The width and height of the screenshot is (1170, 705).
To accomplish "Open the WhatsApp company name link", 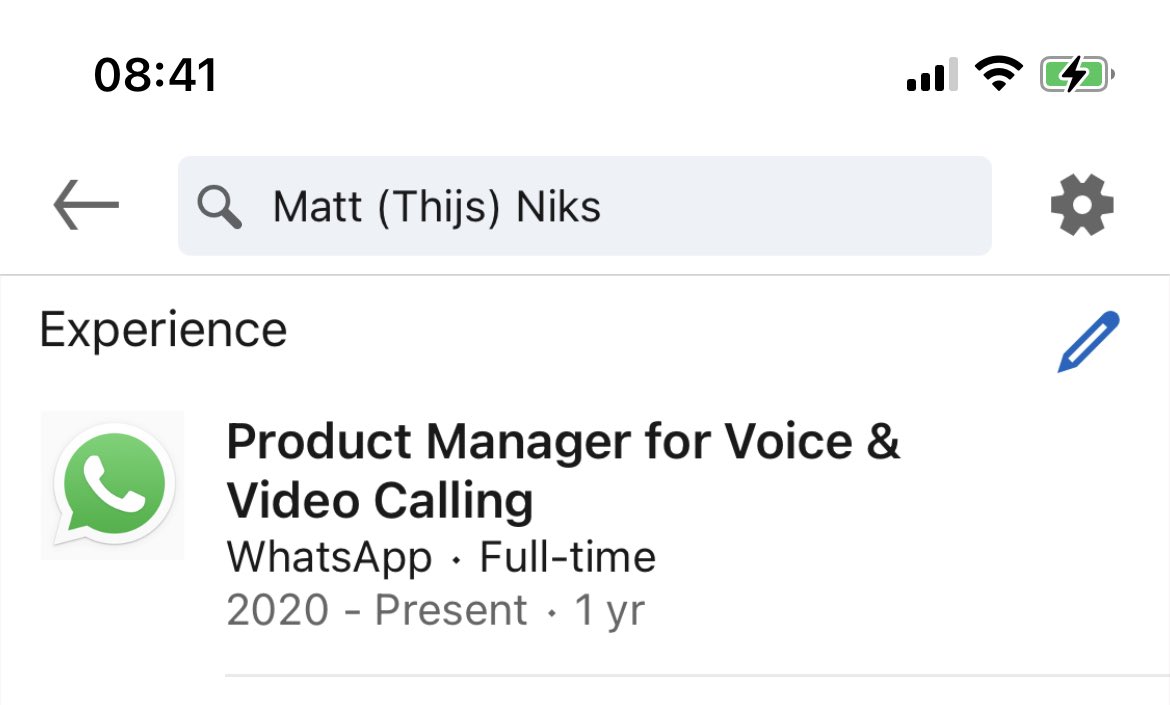I will click(x=329, y=557).
